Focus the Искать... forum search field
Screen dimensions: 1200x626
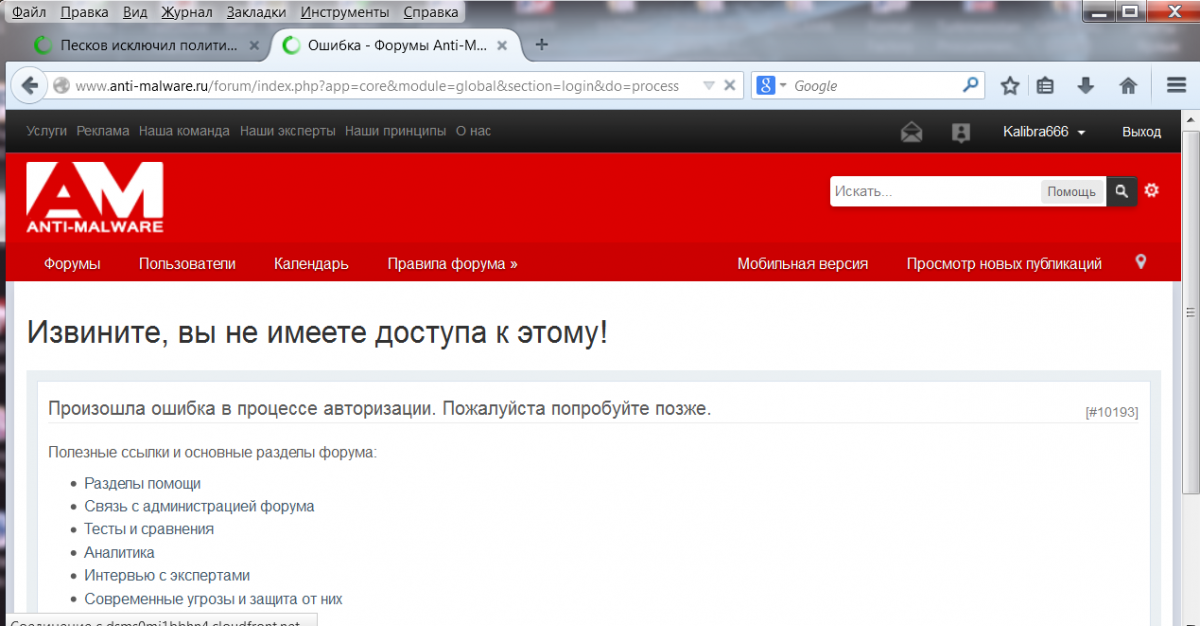tap(936, 191)
